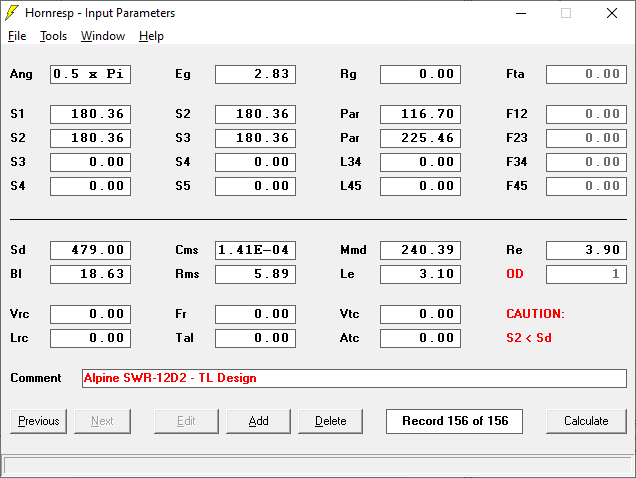Click the Ang label
Image resolution: width=636 pixels, height=478 pixels.
[x=21, y=74]
